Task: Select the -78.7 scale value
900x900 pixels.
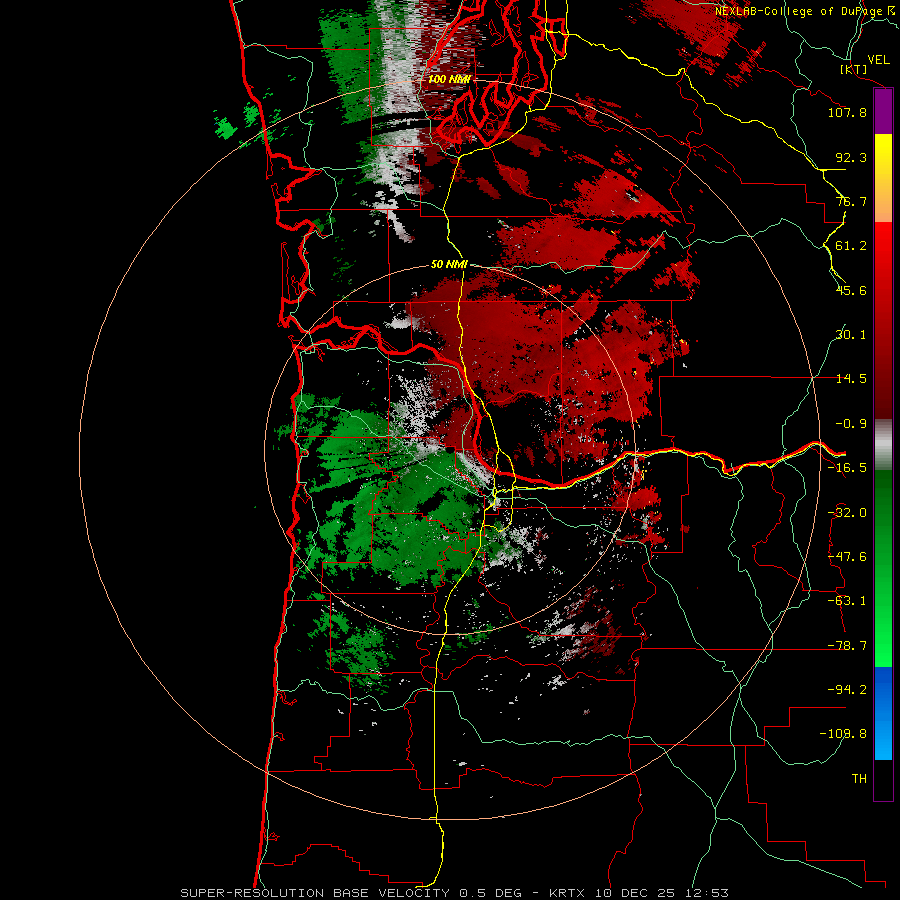Action: pos(847,646)
